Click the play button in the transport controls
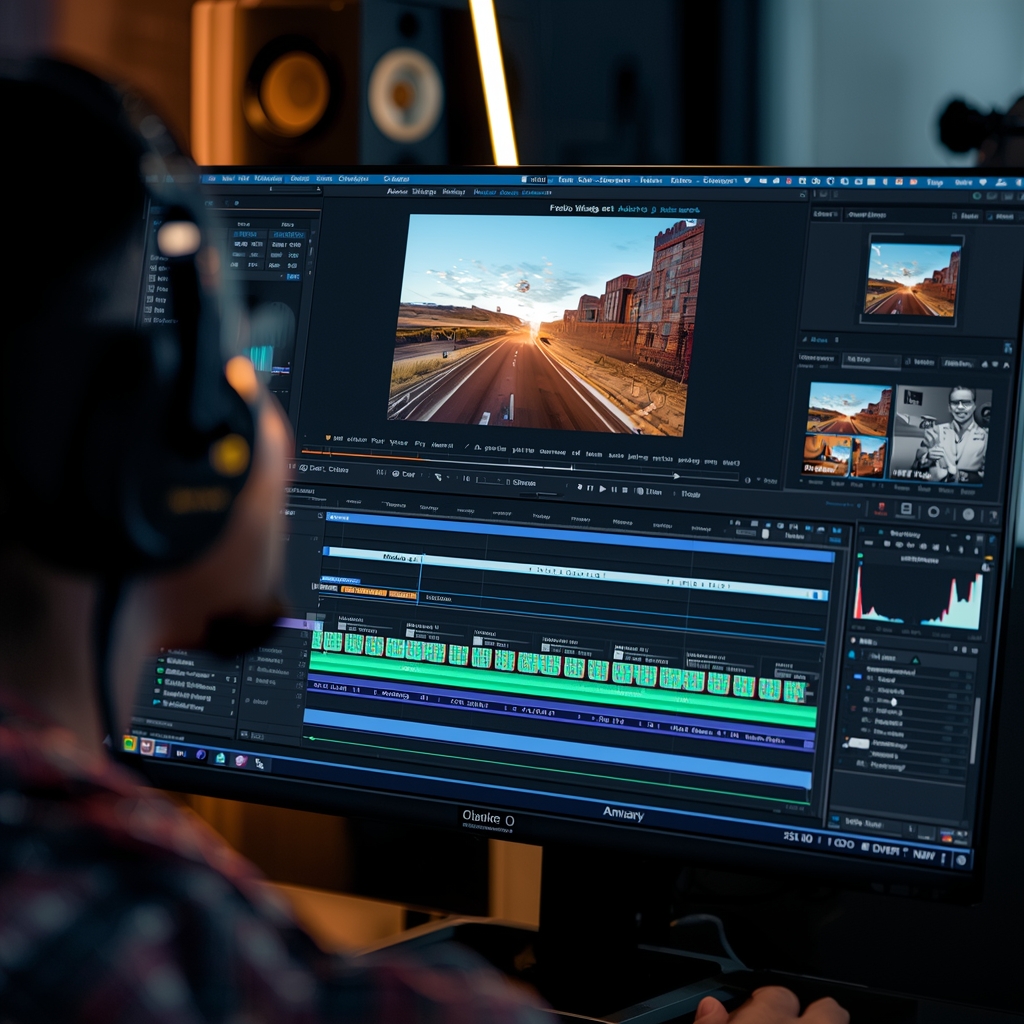 coord(603,488)
